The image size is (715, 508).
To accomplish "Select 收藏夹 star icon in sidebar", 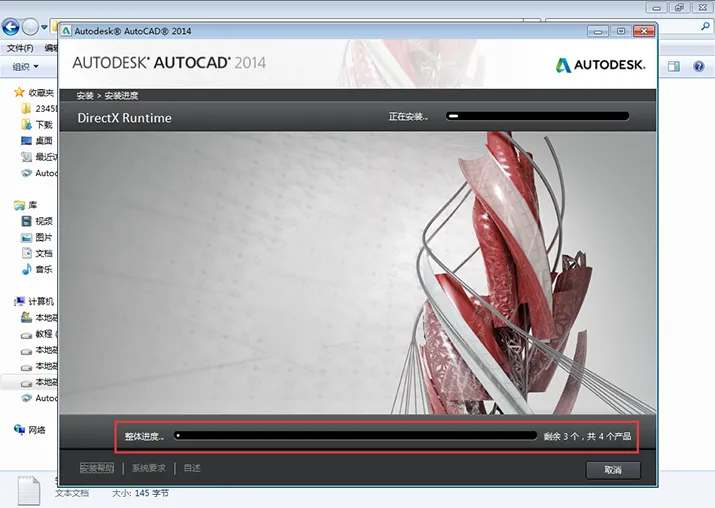I will (x=19, y=93).
